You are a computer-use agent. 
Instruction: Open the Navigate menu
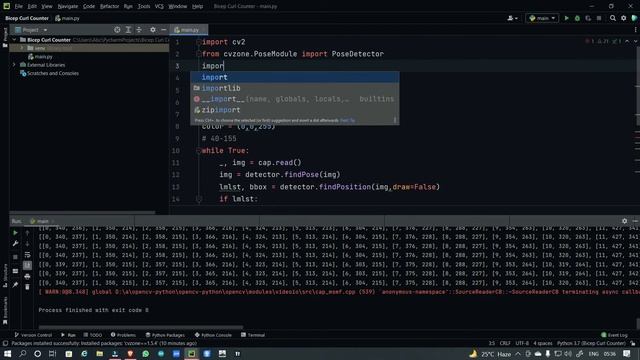(68, 7)
